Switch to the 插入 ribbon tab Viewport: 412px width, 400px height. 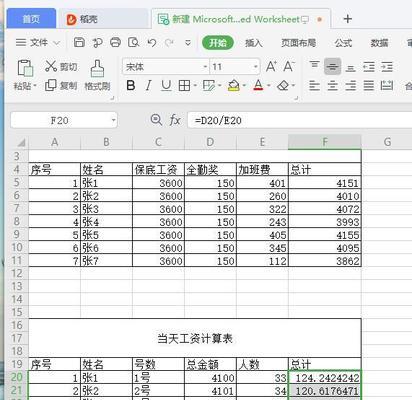click(253, 43)
